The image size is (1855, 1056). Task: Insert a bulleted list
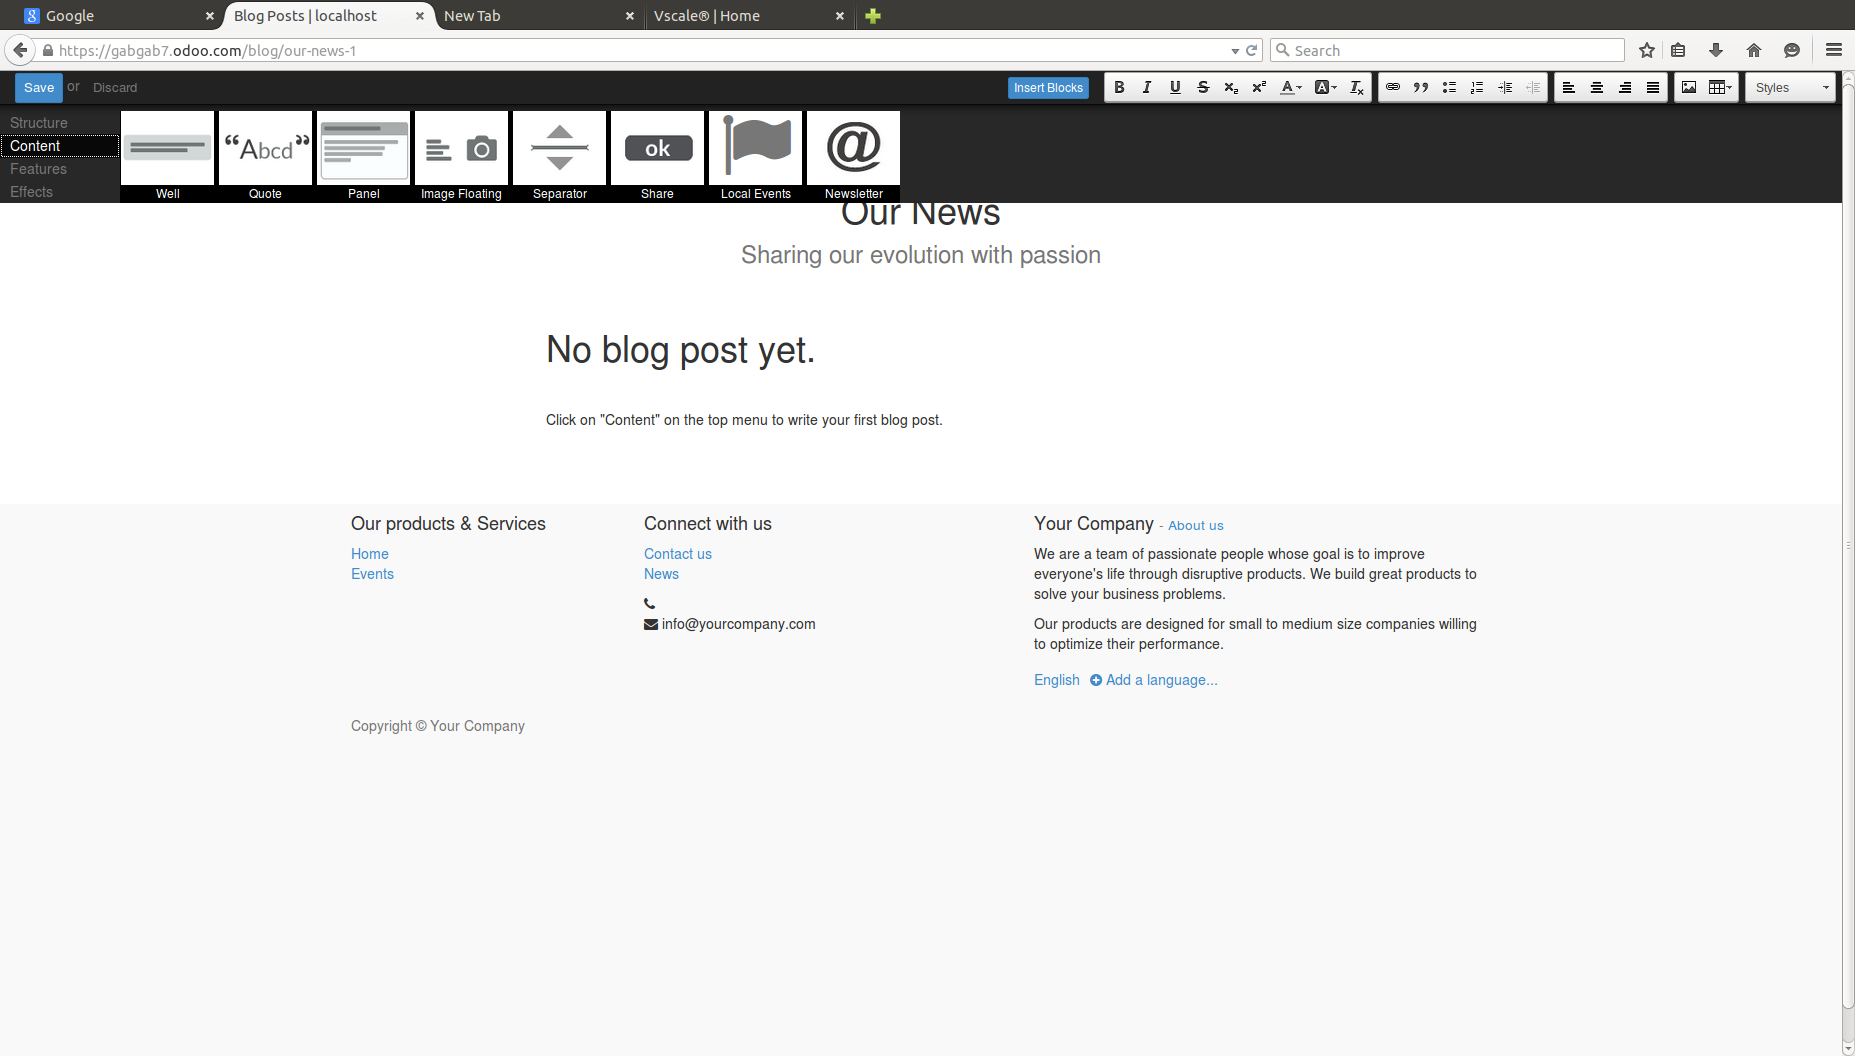pyautogui.click(x=1449, y=88)
